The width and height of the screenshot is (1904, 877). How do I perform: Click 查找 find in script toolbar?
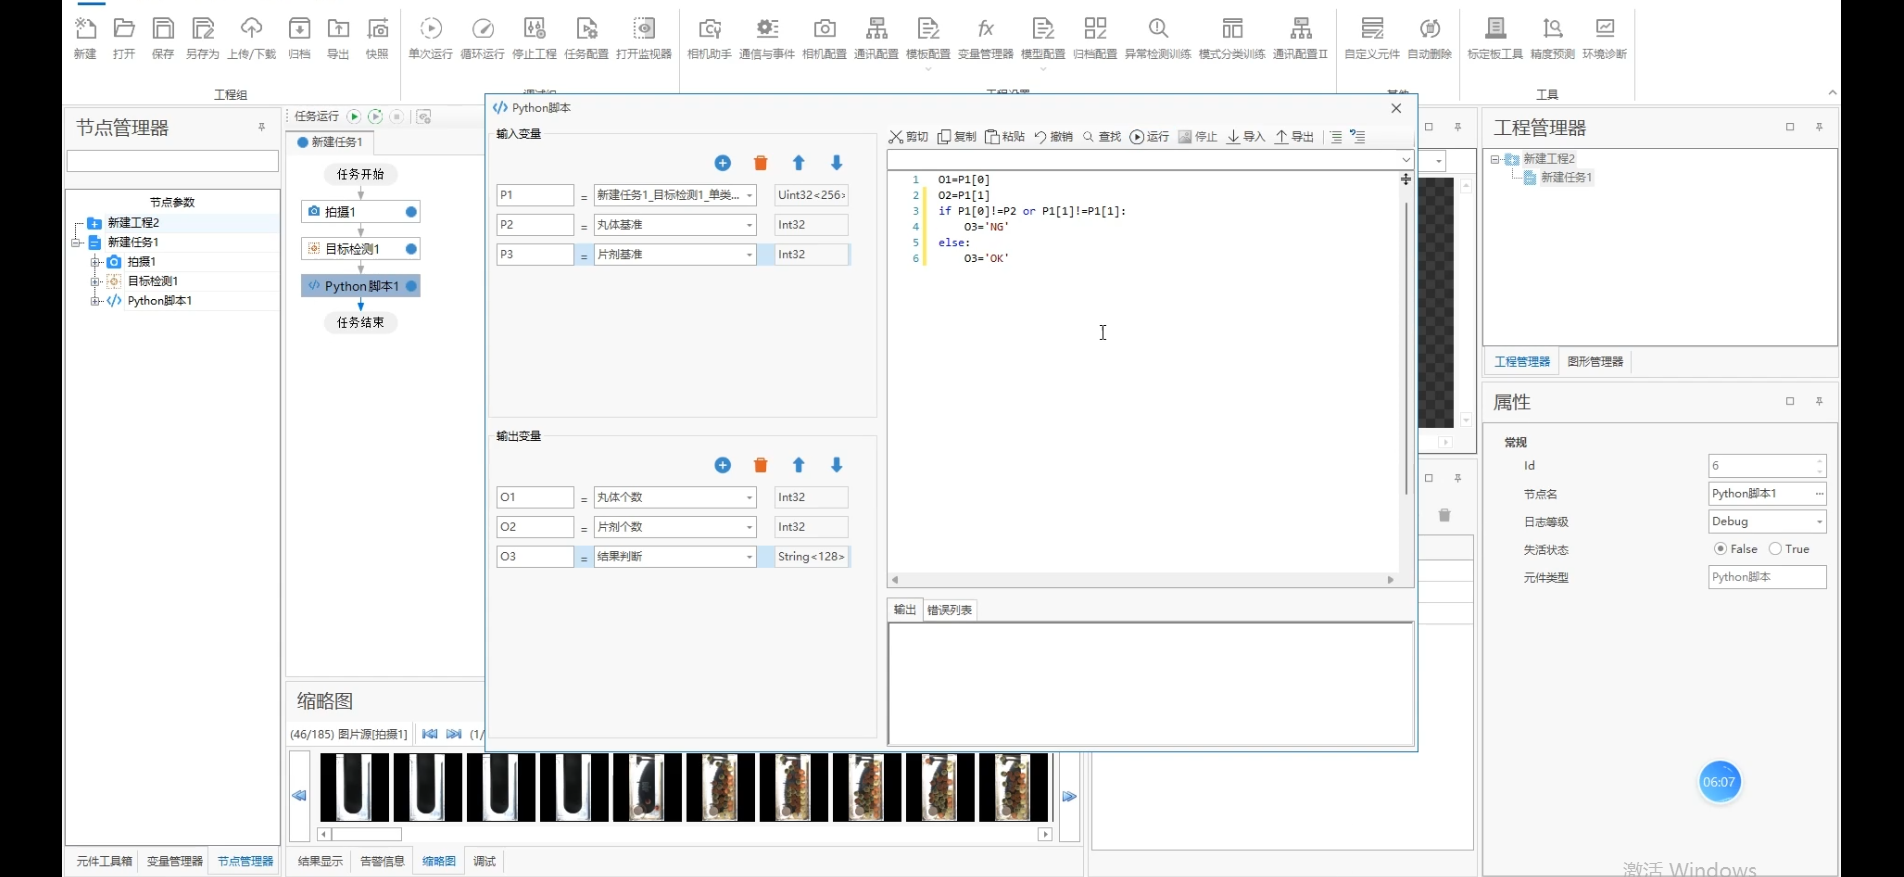1101,137
